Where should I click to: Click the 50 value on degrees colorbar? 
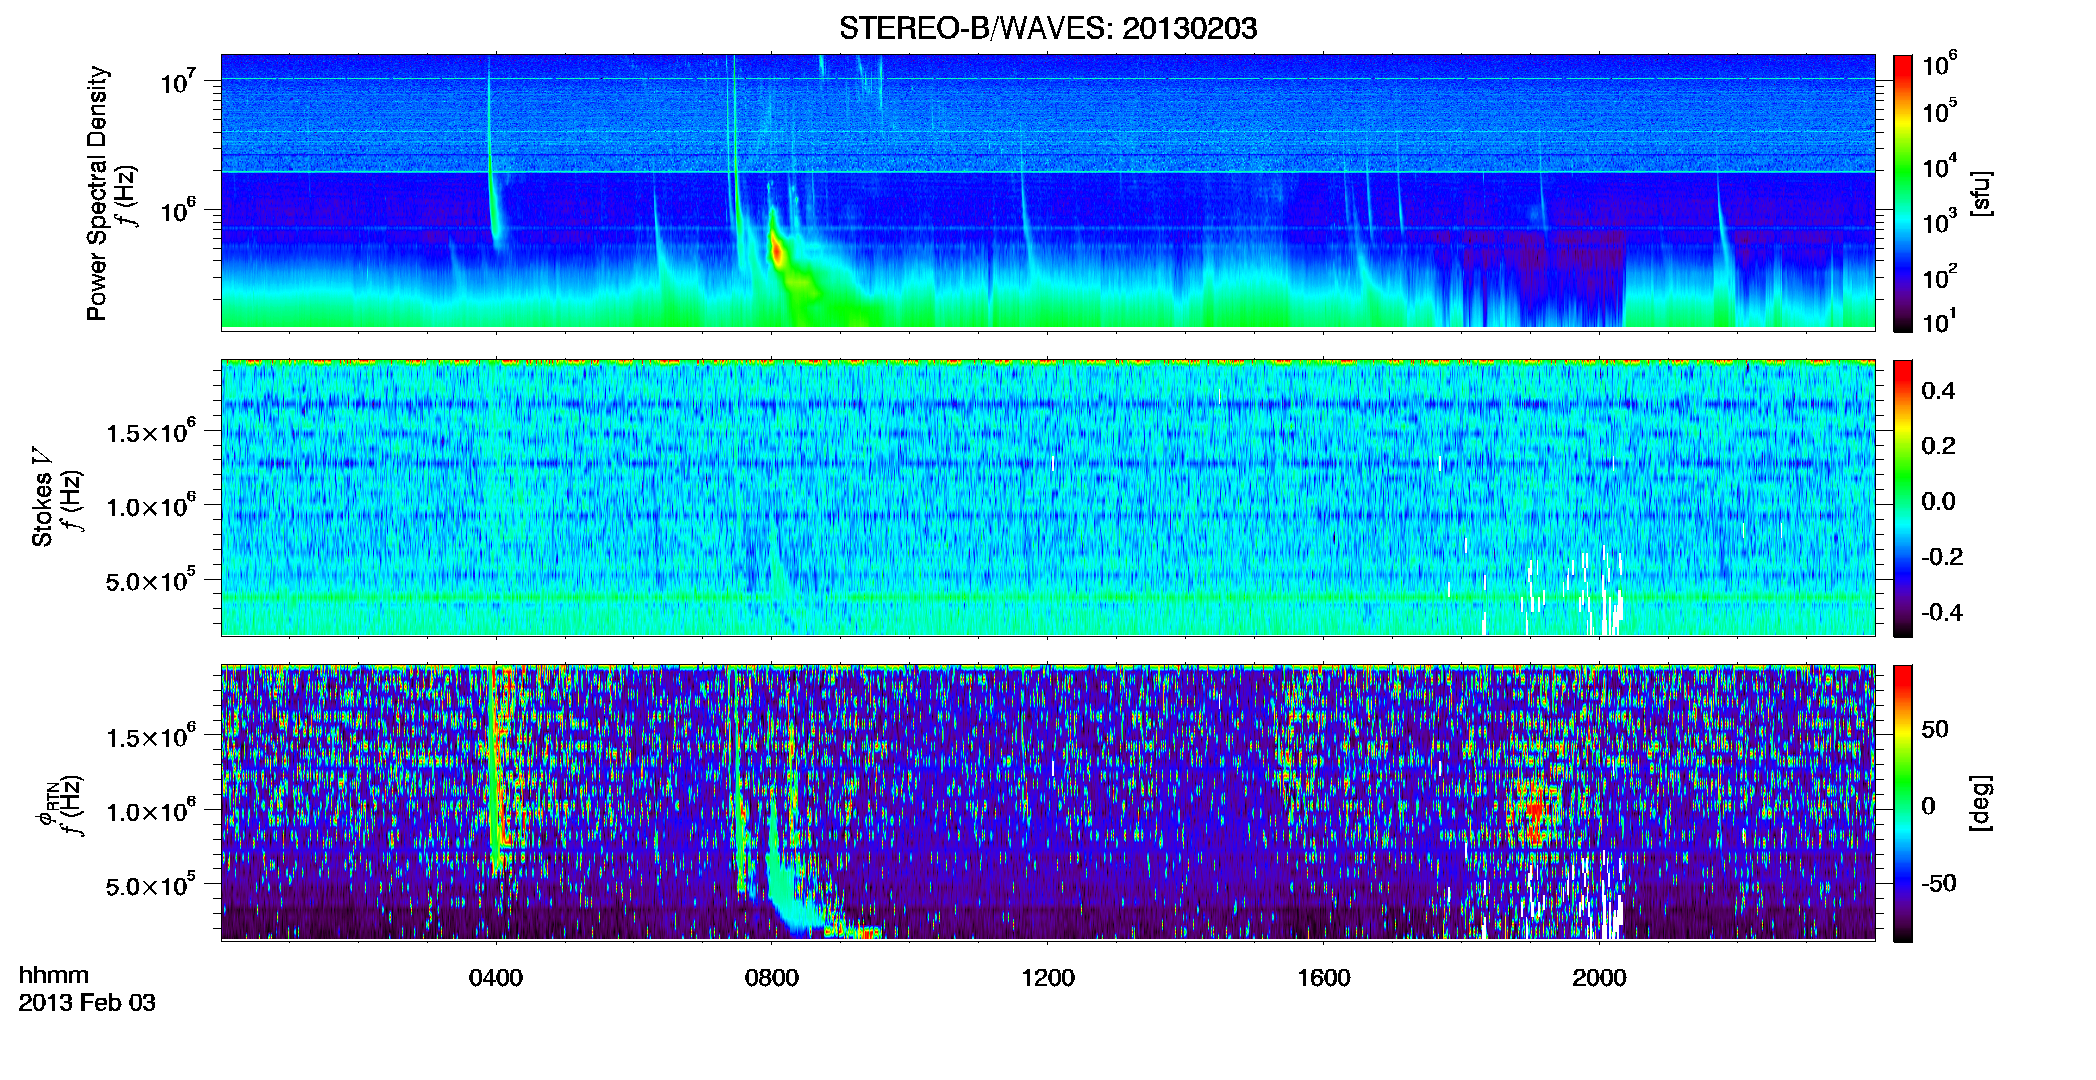tap(1935, 729)
